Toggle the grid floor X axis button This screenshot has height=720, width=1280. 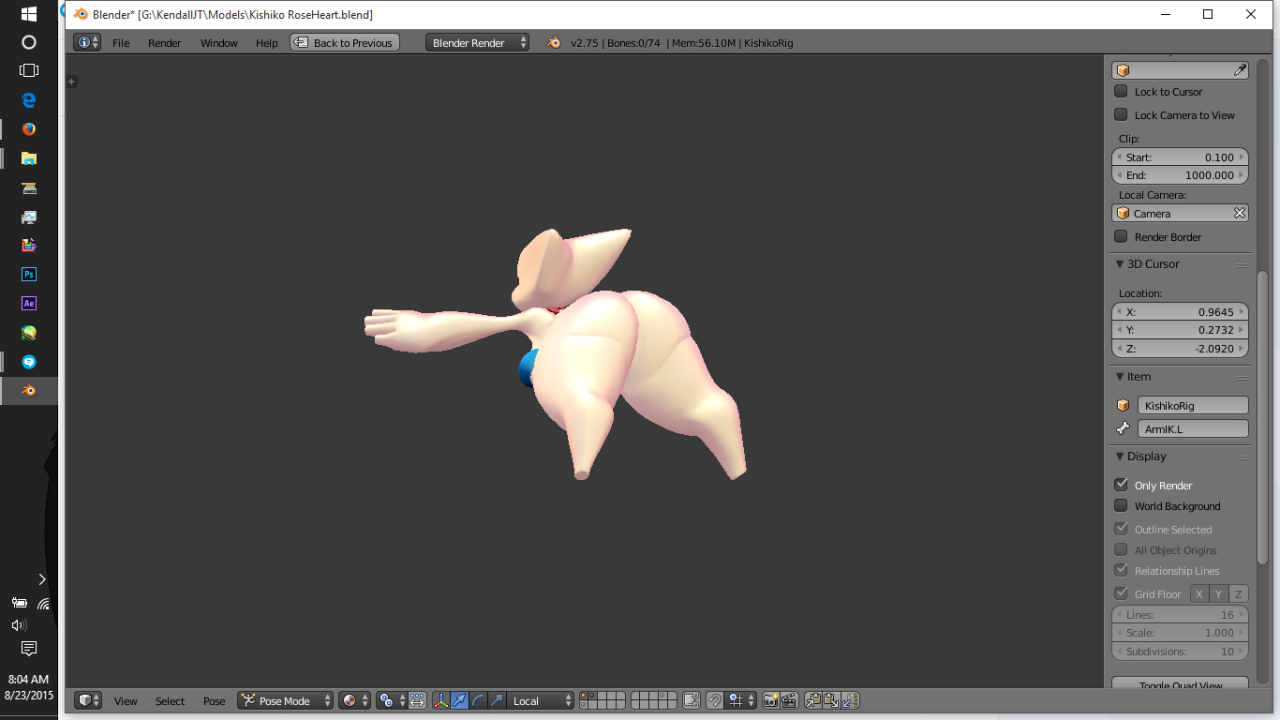coord(1199,594)
